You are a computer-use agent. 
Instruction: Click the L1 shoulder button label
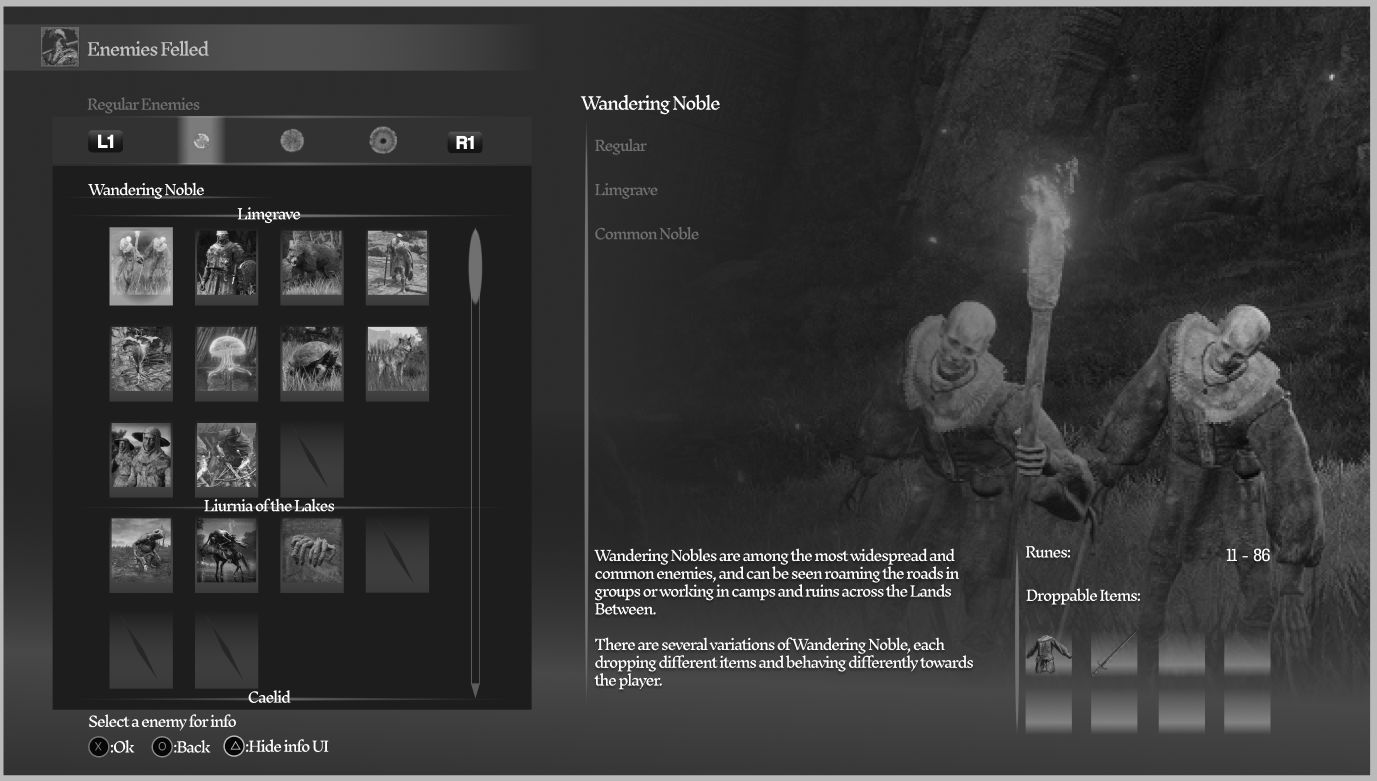coord(103,141)
